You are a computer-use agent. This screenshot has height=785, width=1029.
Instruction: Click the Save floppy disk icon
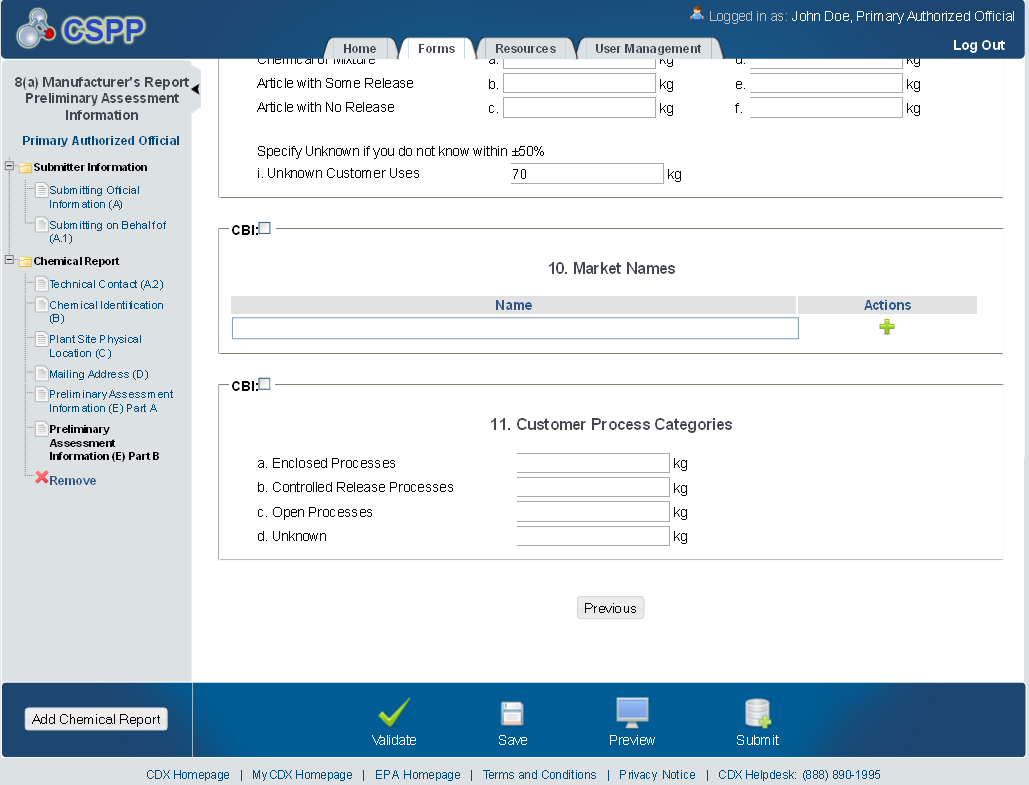(512, 713)
